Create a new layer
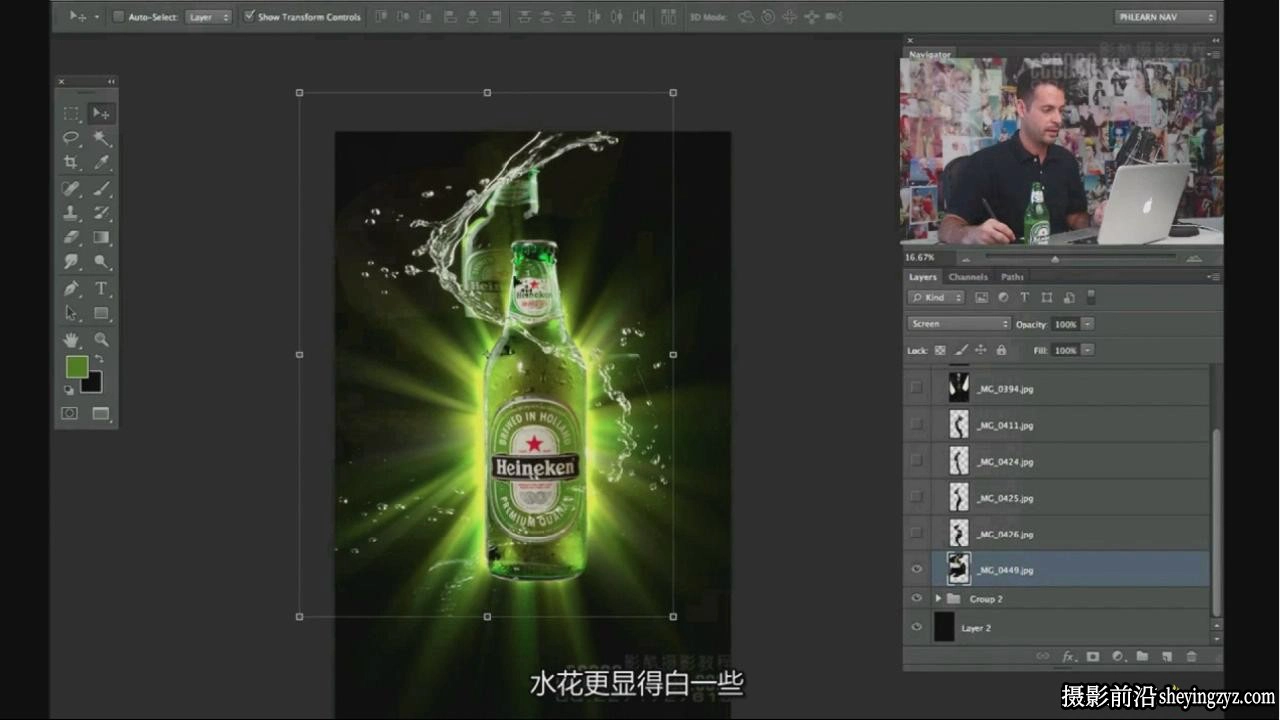Image resolution: width=1280 pixels, height=720 pixels. pos(1166,657)
